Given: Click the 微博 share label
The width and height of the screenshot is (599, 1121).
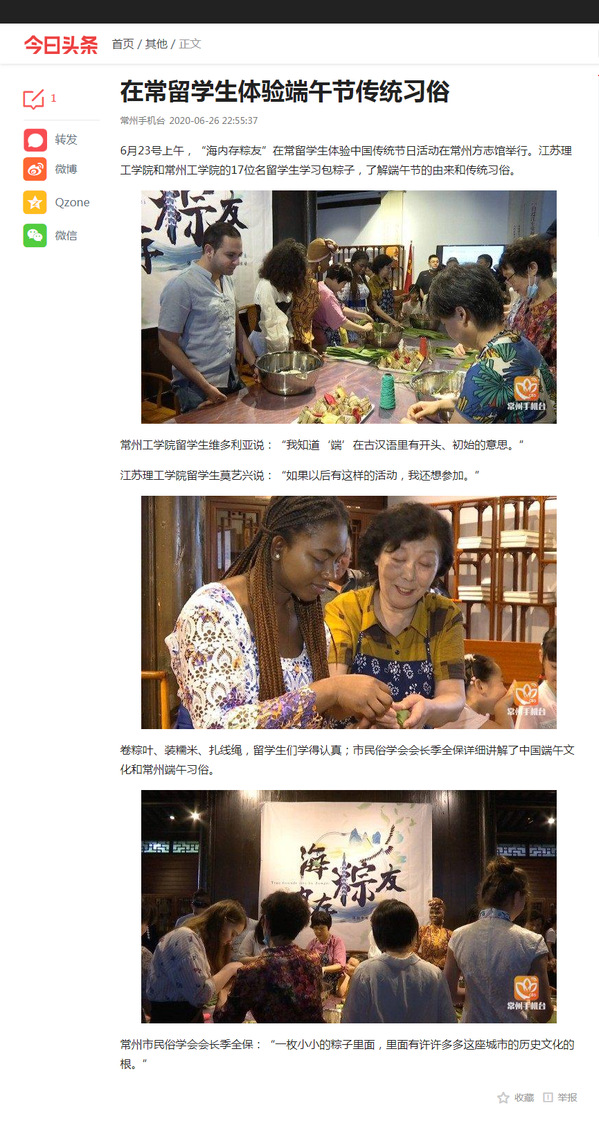Looking at the screenshot, I should pos(66,169).
